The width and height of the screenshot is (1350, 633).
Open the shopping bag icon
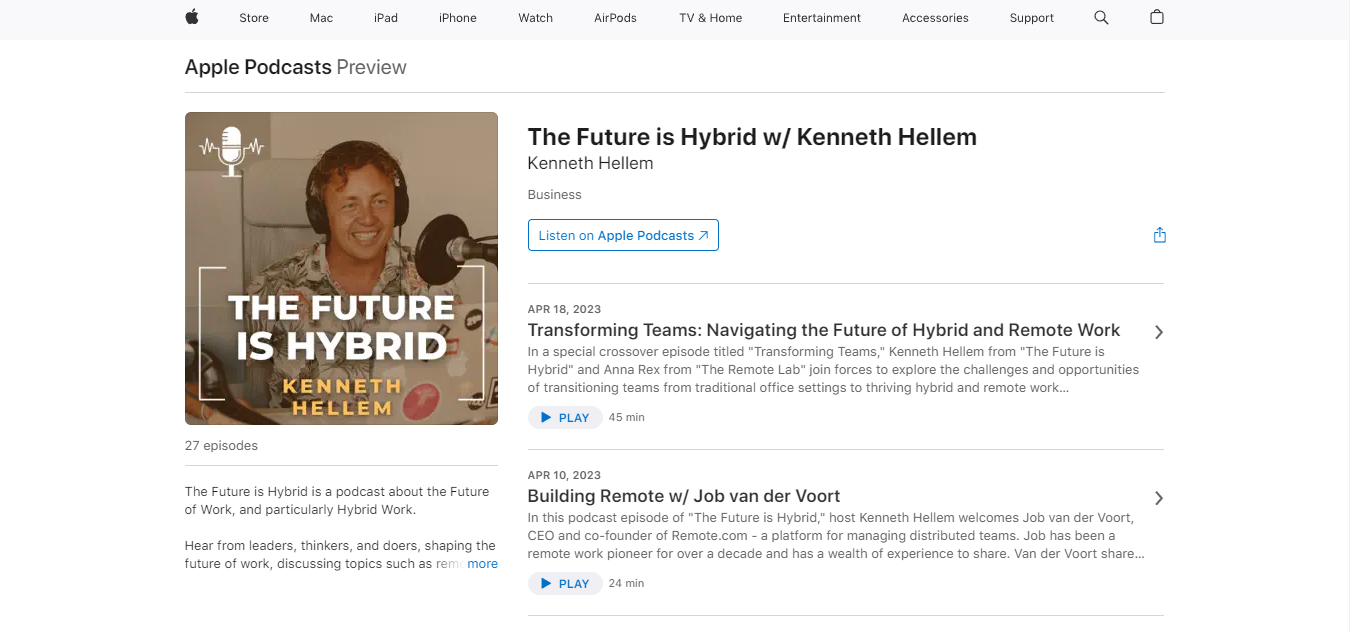[1157, 17]
